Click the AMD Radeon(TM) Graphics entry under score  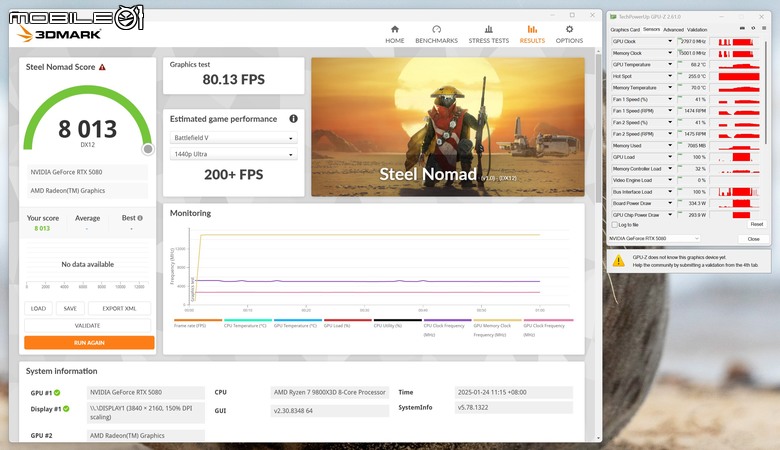click(88, 190)
